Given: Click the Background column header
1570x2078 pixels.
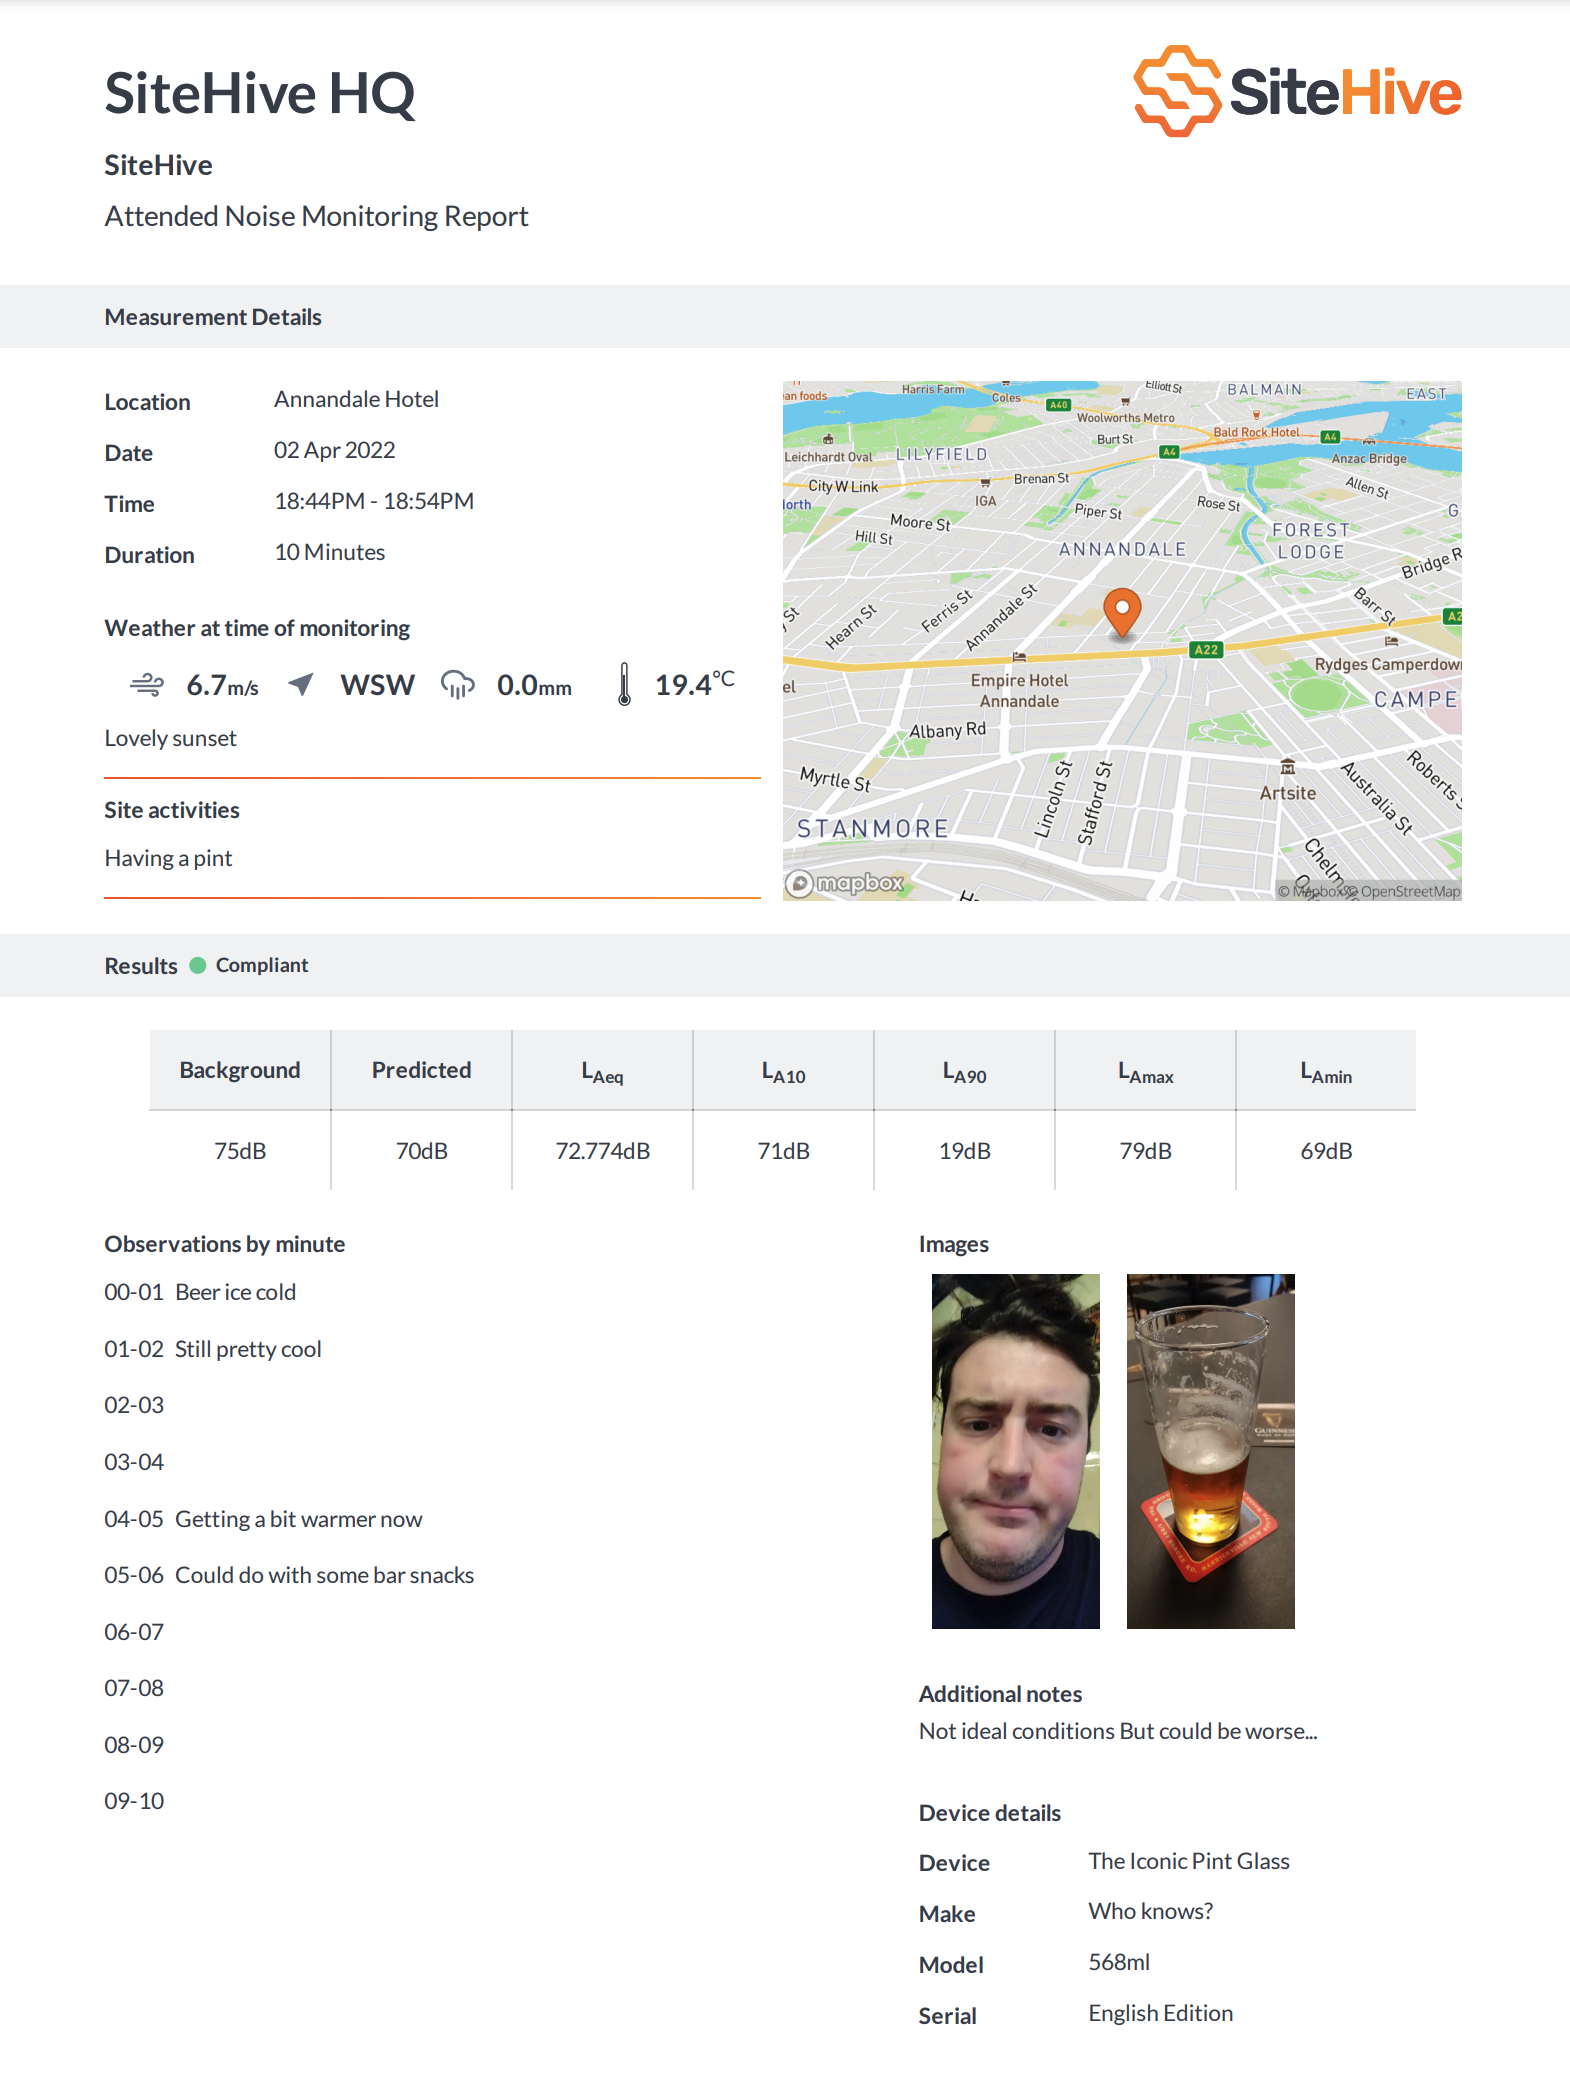Looking at the screenshot, I should (240, 1070).
